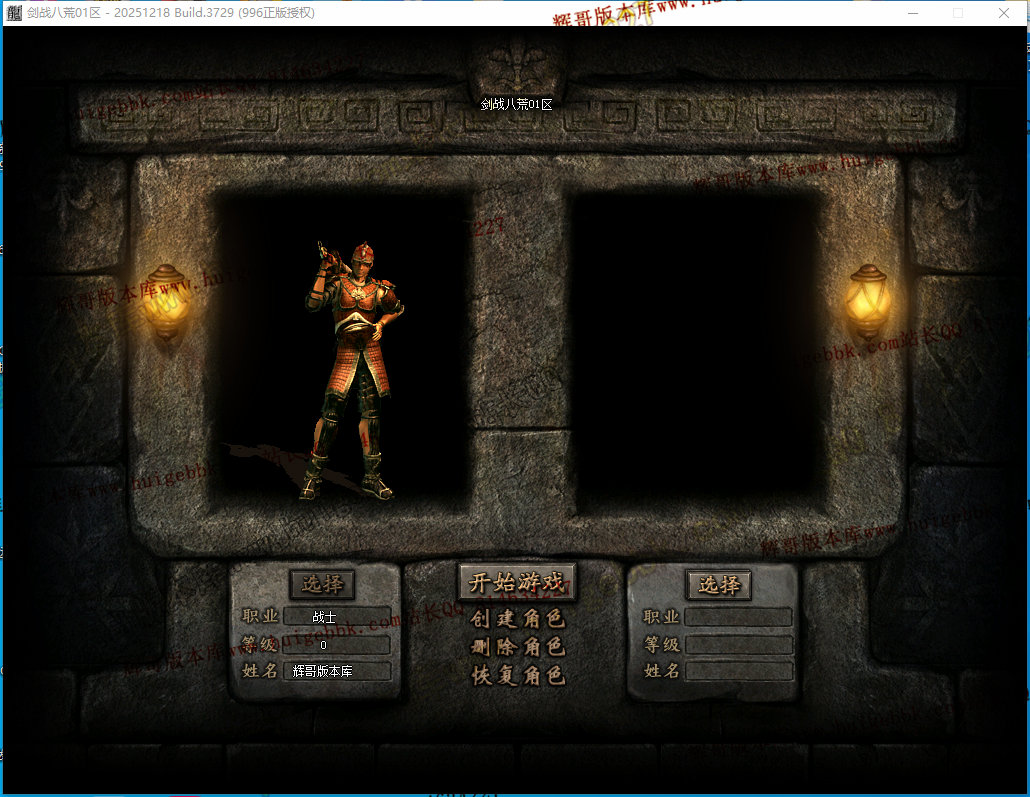
Task: Click the 等级 field showing 0
Action: pos(337,645)
